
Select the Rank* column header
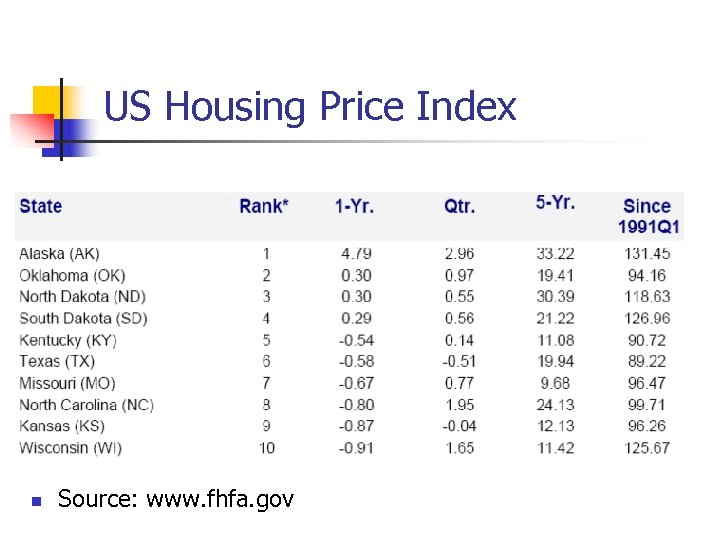click(x=264, y=206)
